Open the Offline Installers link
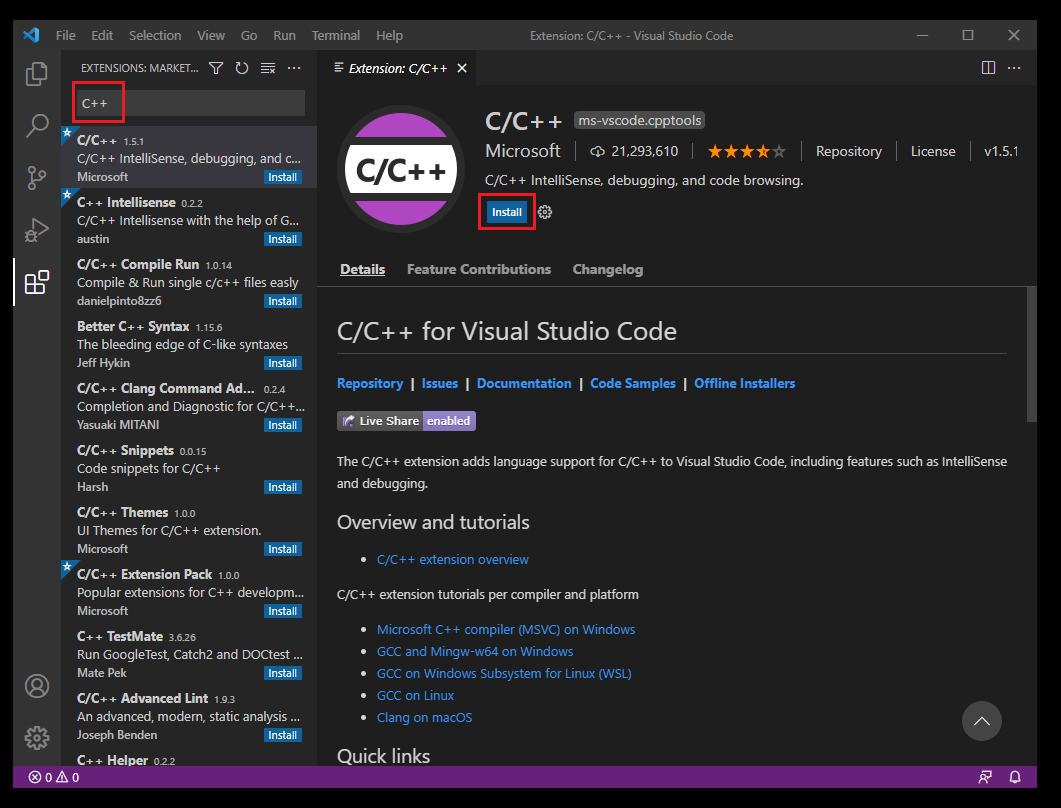Image resolution: width=1061 pixels, height=808 pixels. (x=744, y=383)
